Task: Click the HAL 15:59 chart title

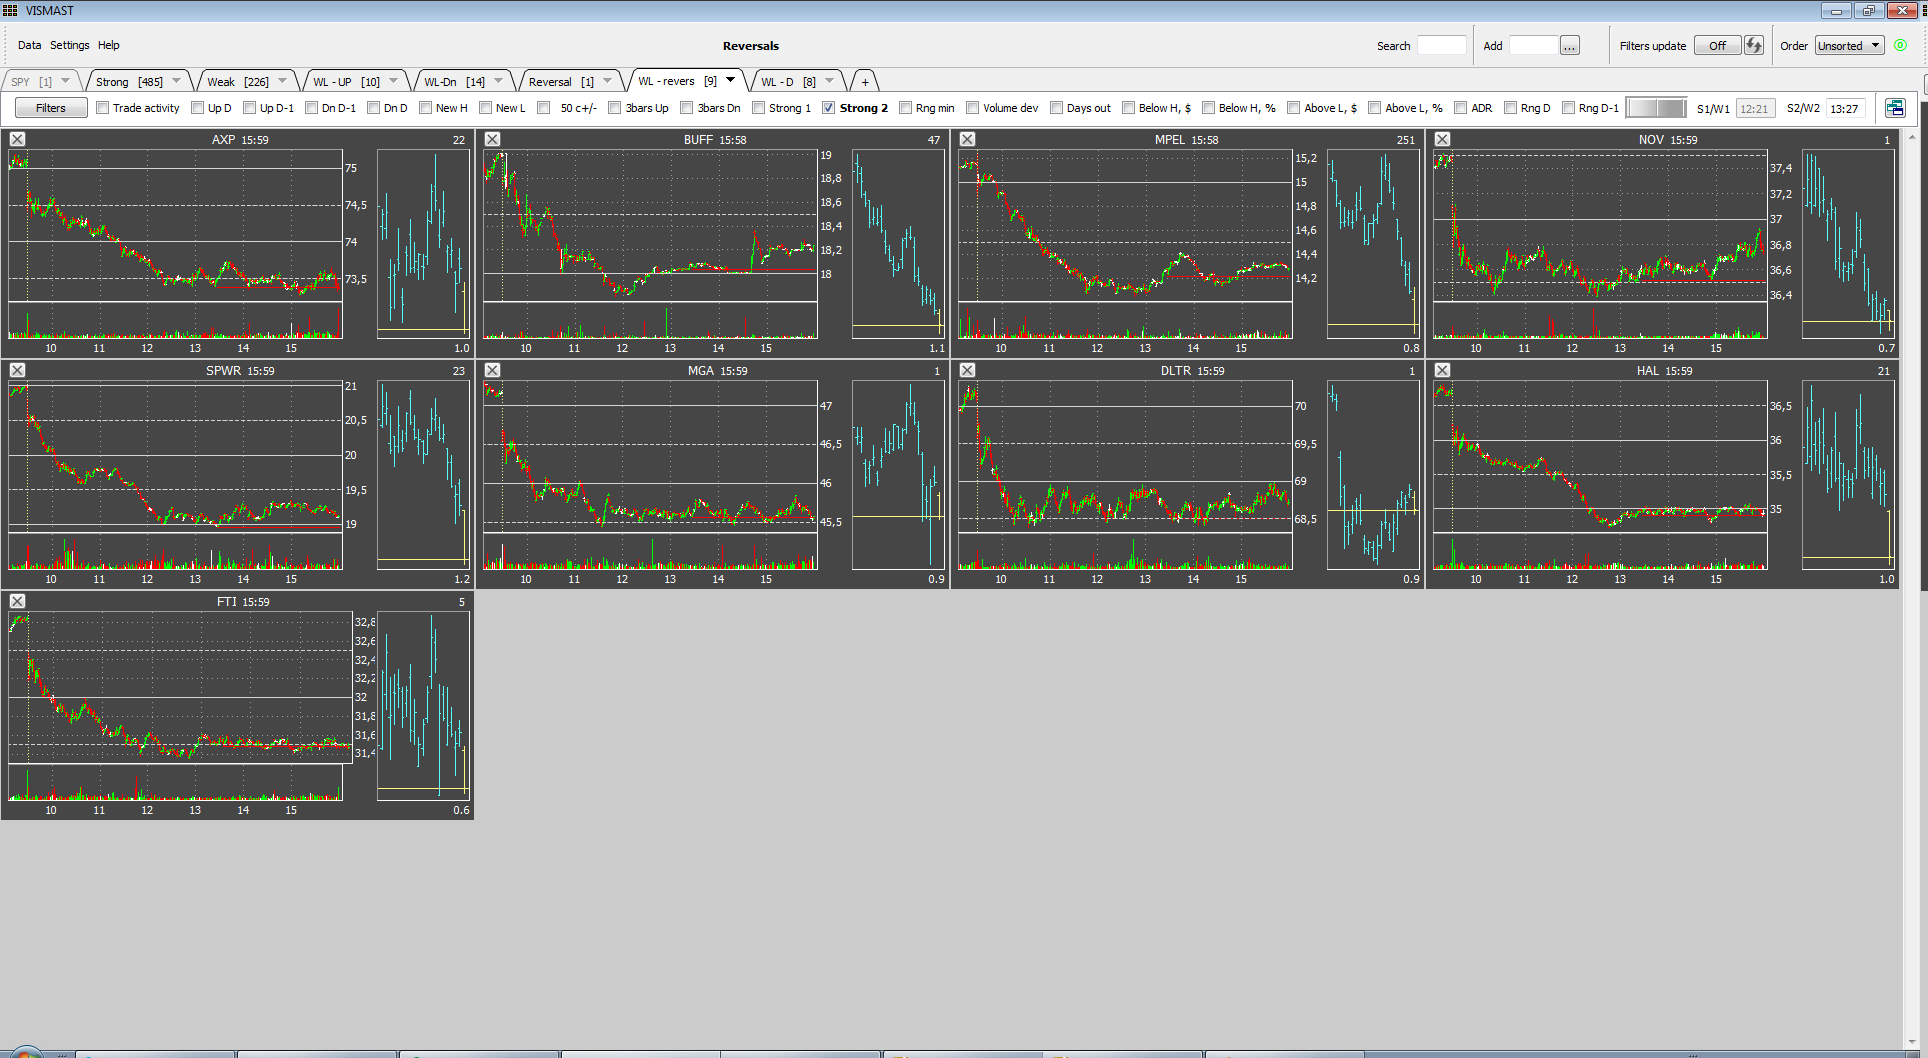Action: [x=1664, y=371]
